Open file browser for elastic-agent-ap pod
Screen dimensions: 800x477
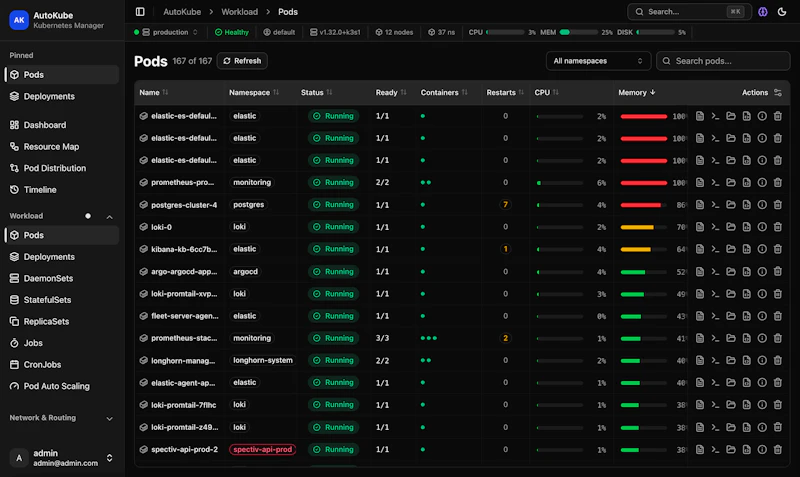tap(731, 383)
